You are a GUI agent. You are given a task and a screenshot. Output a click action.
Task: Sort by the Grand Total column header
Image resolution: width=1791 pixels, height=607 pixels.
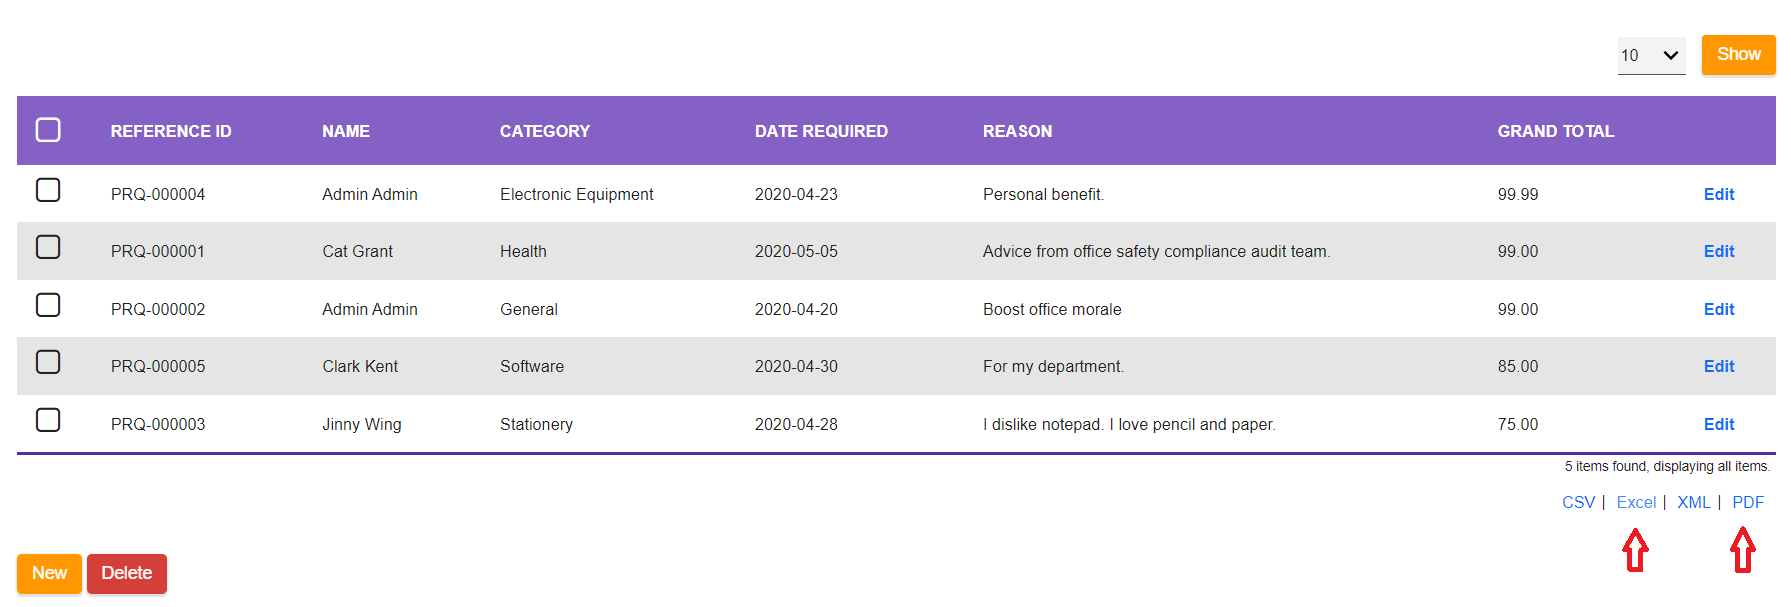1555,131
